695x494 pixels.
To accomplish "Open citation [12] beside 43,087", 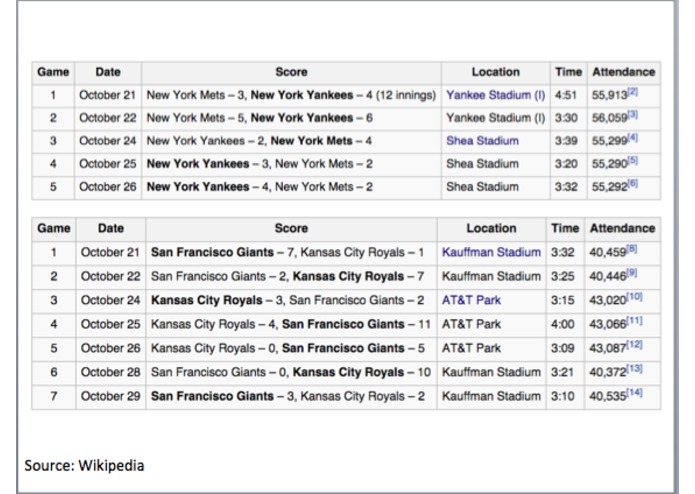I will click(634, 345).
